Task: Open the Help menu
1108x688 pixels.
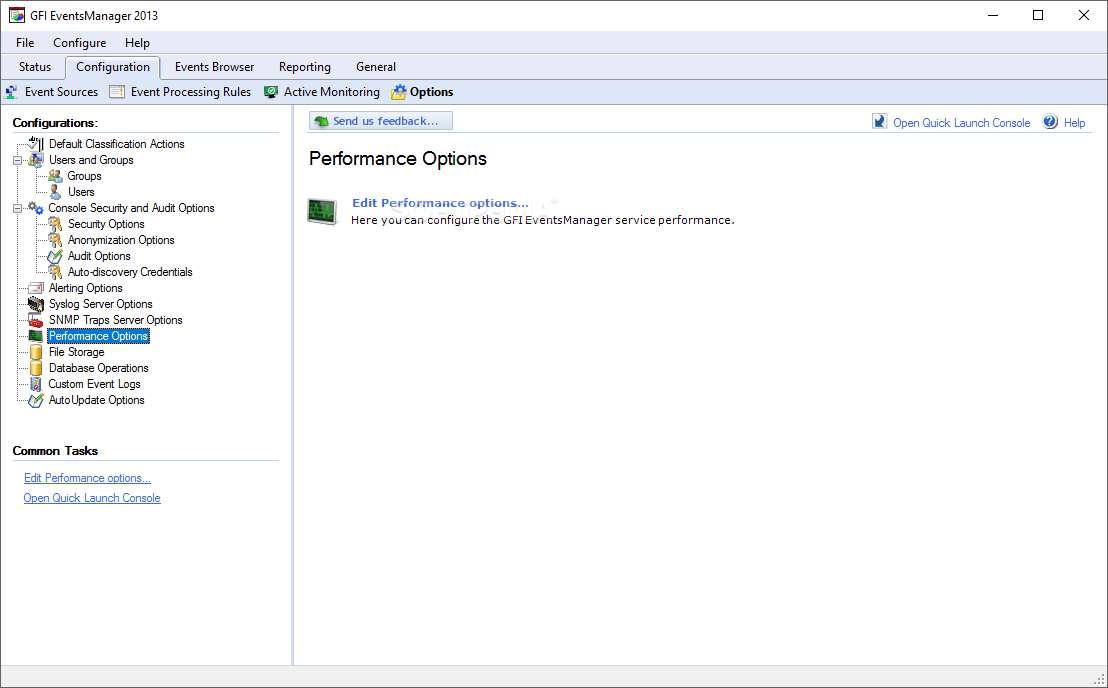Action: [137, 42]
